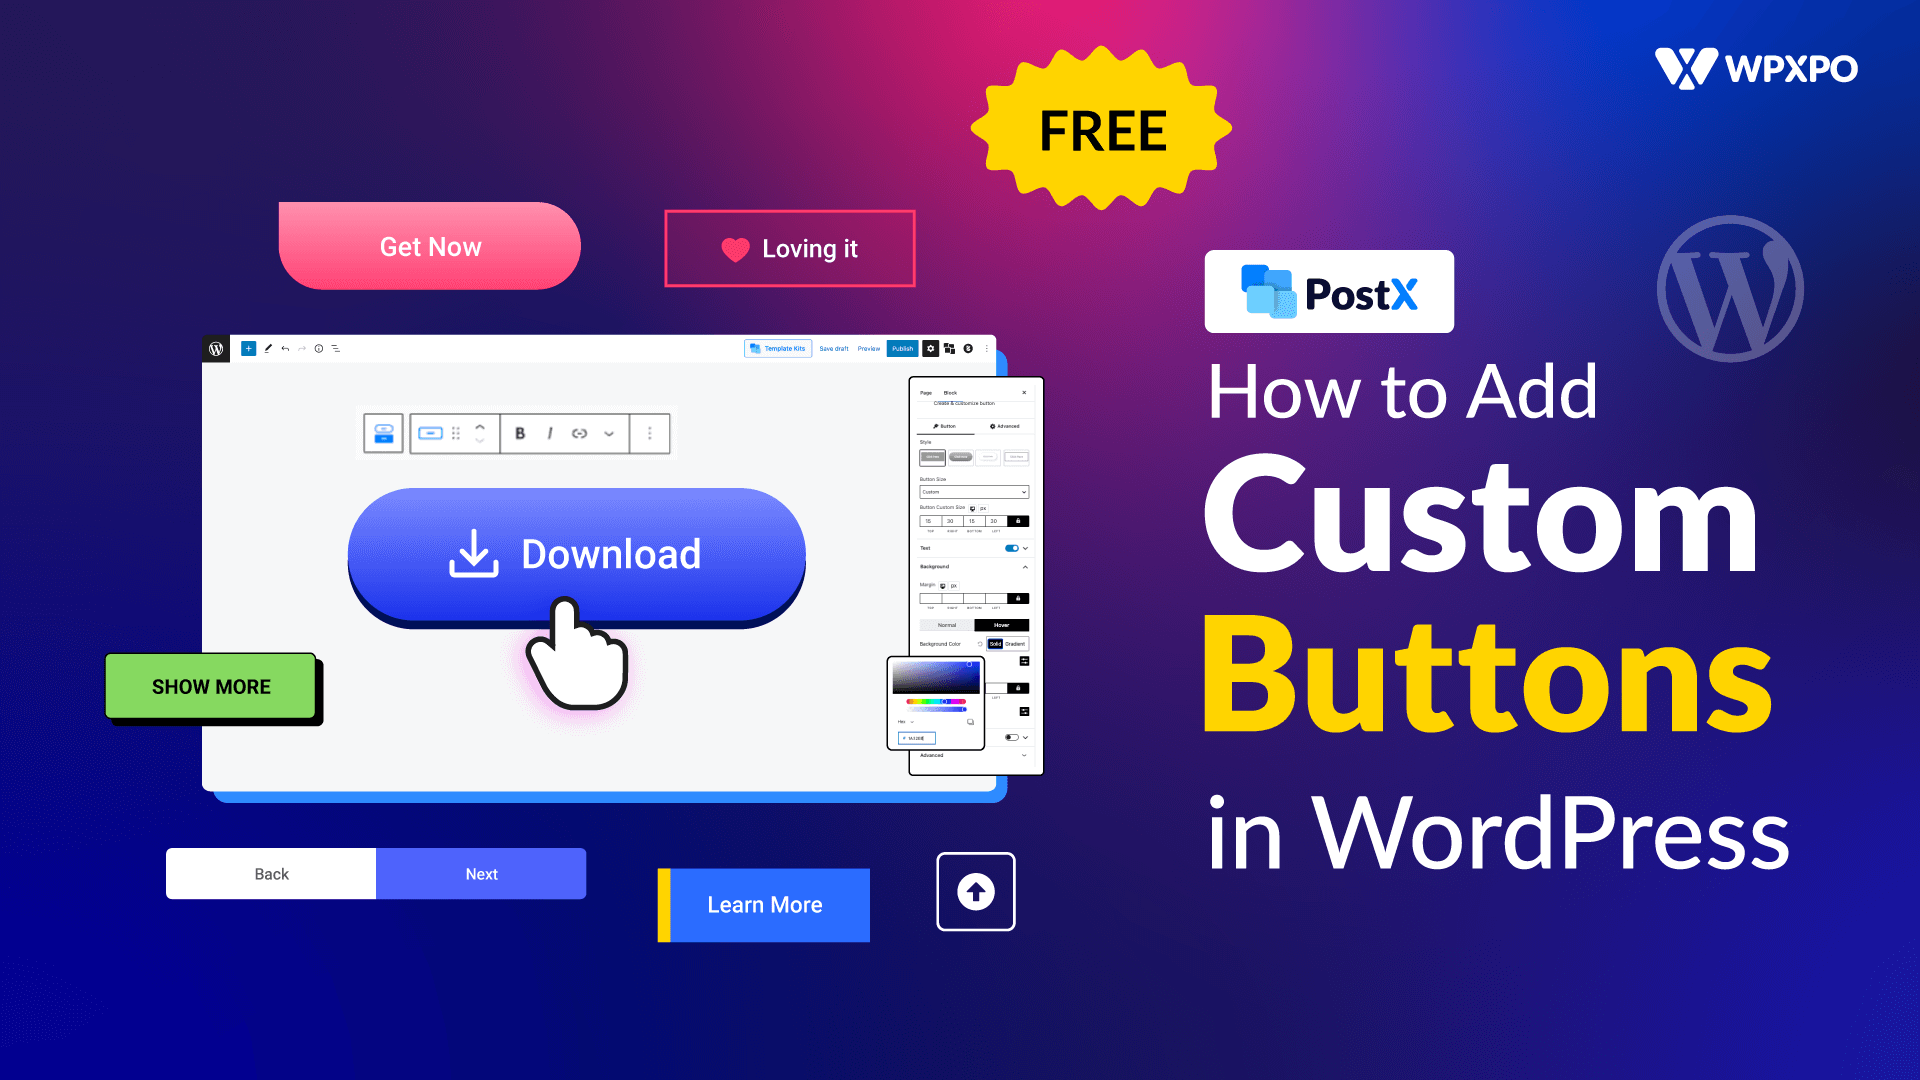This screenshot has height=1080, width=1920.
Task: Toggle the Text advanced switch
Action: (1013, 547)
